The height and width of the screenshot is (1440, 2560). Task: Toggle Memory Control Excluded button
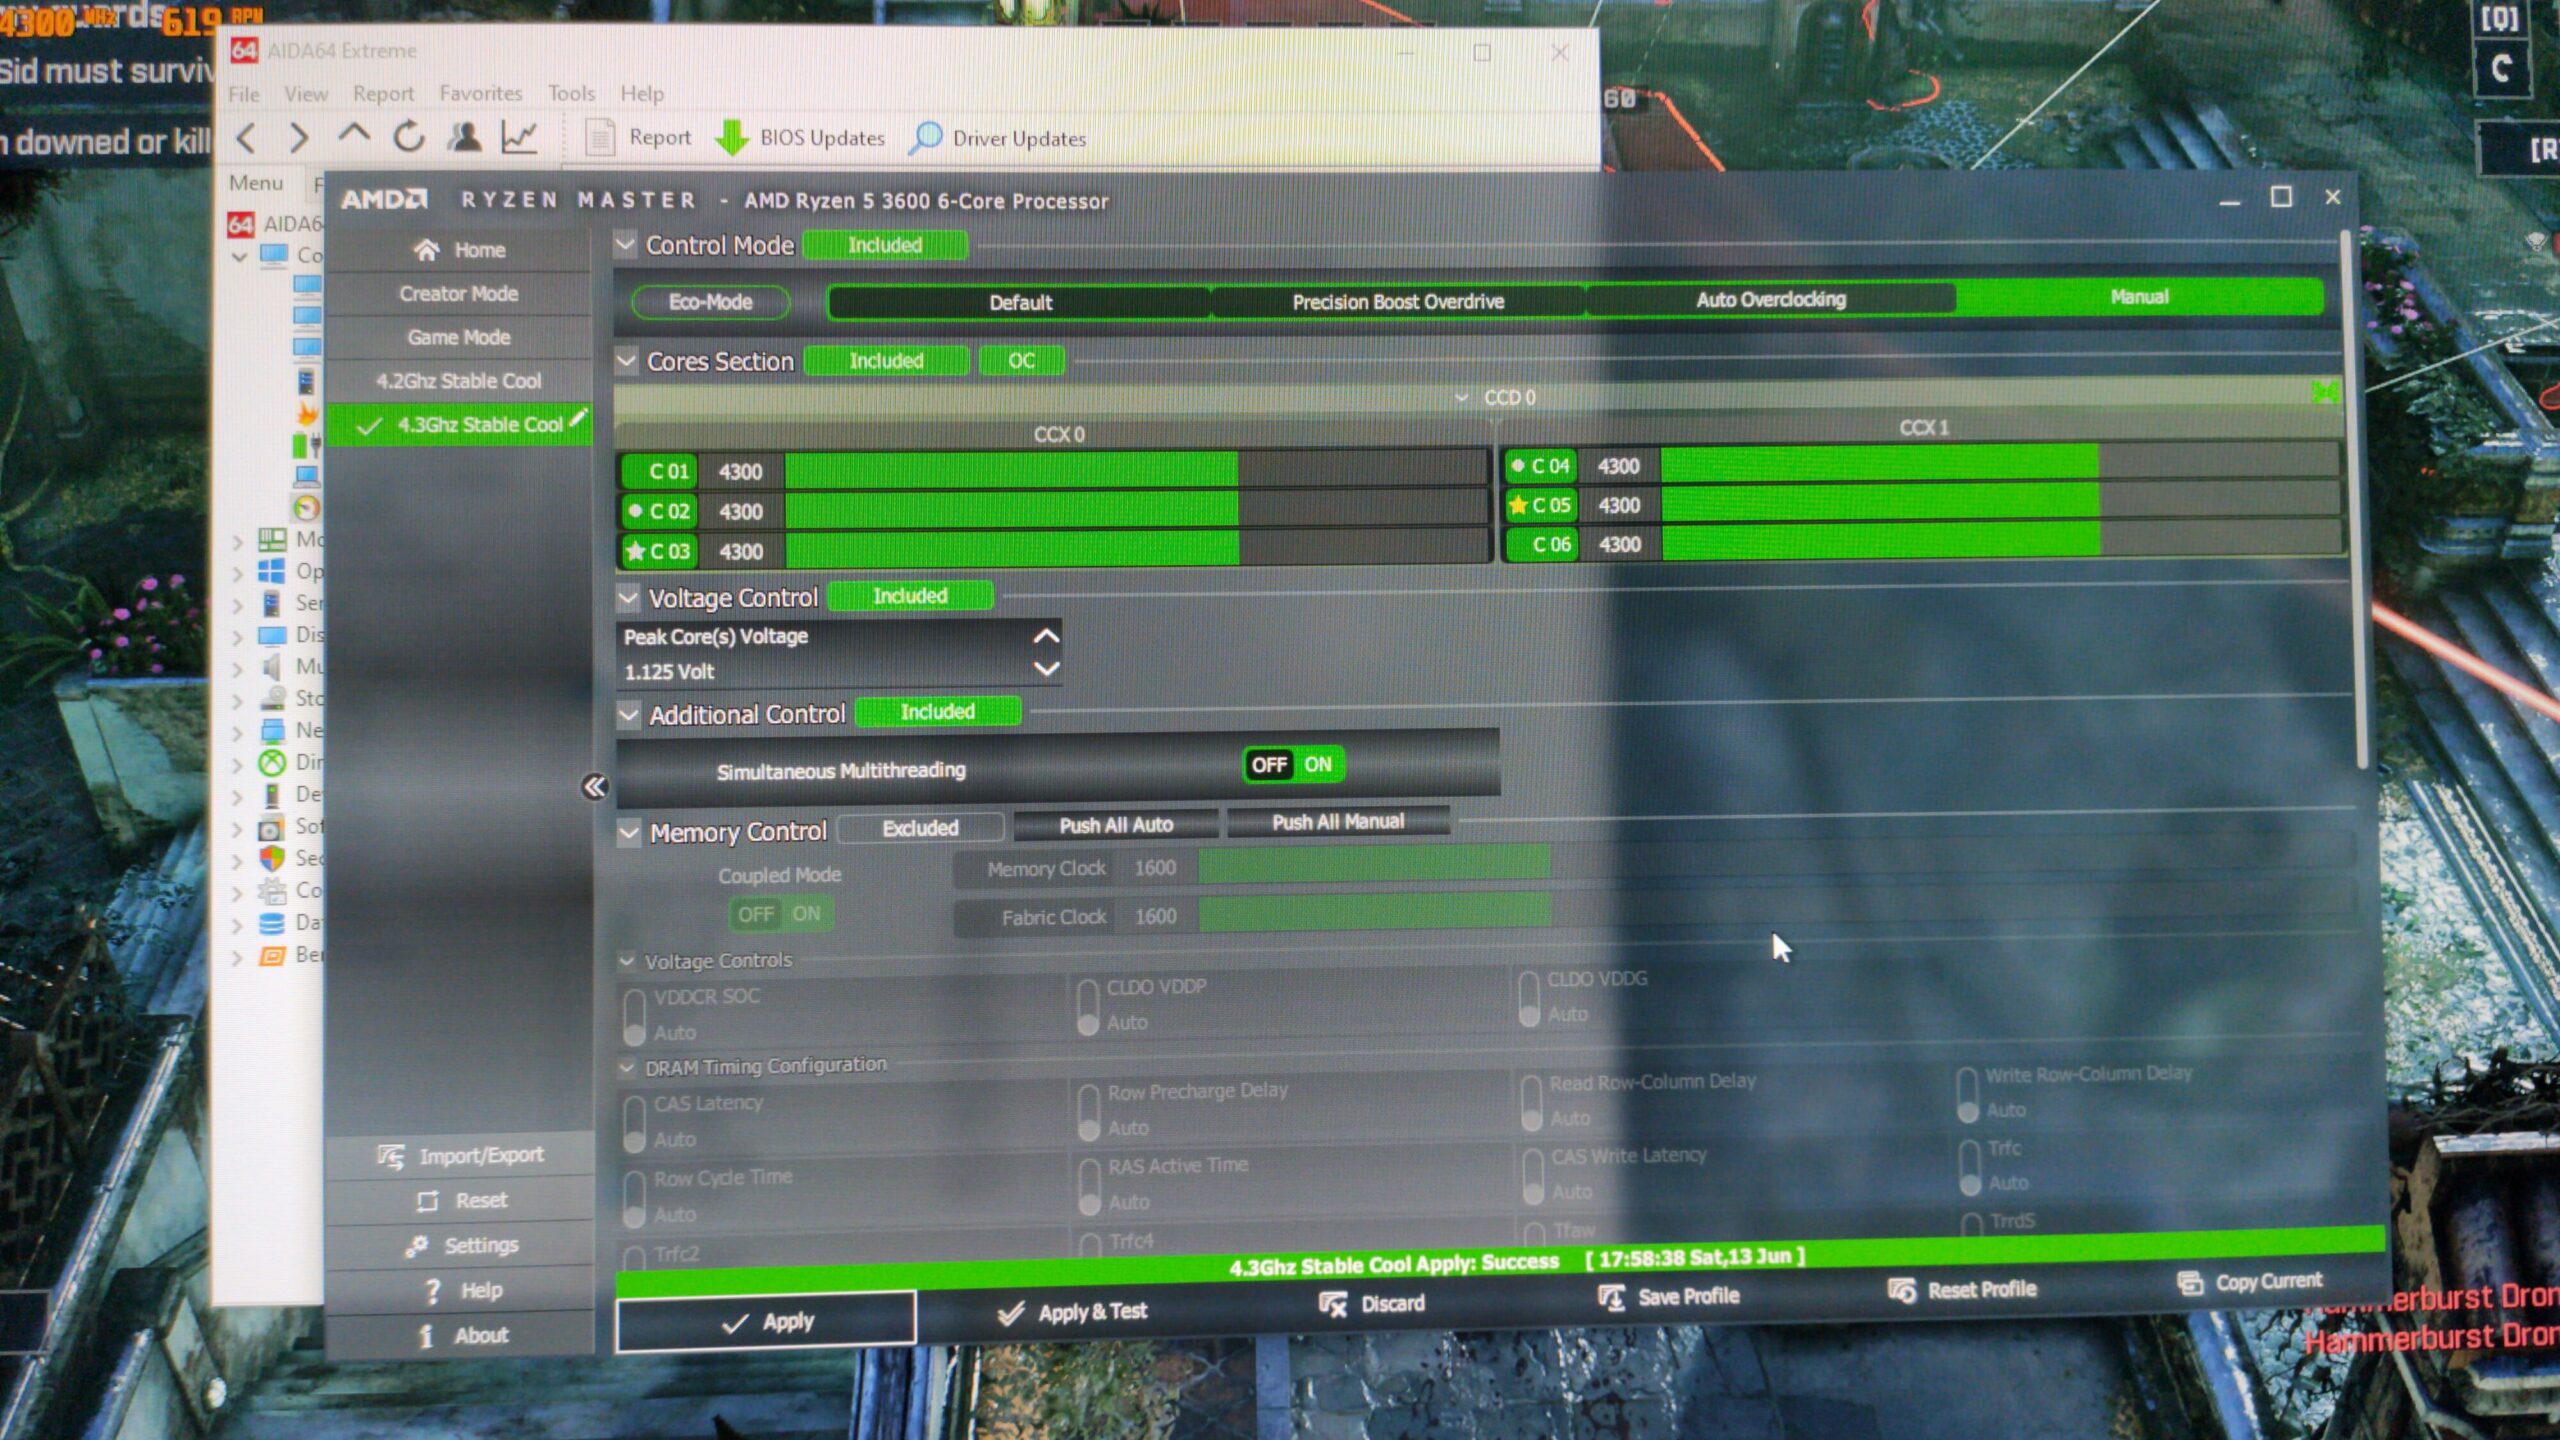[920, 828]
